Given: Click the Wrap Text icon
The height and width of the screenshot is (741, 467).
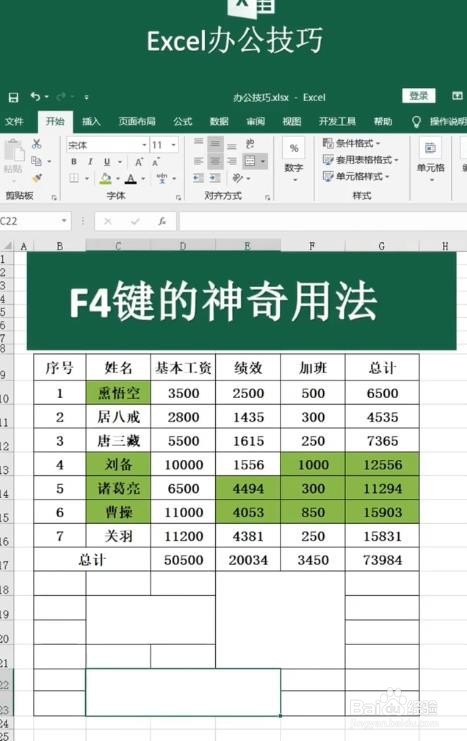Looking at the screenshot, I should tap(250, 144).
